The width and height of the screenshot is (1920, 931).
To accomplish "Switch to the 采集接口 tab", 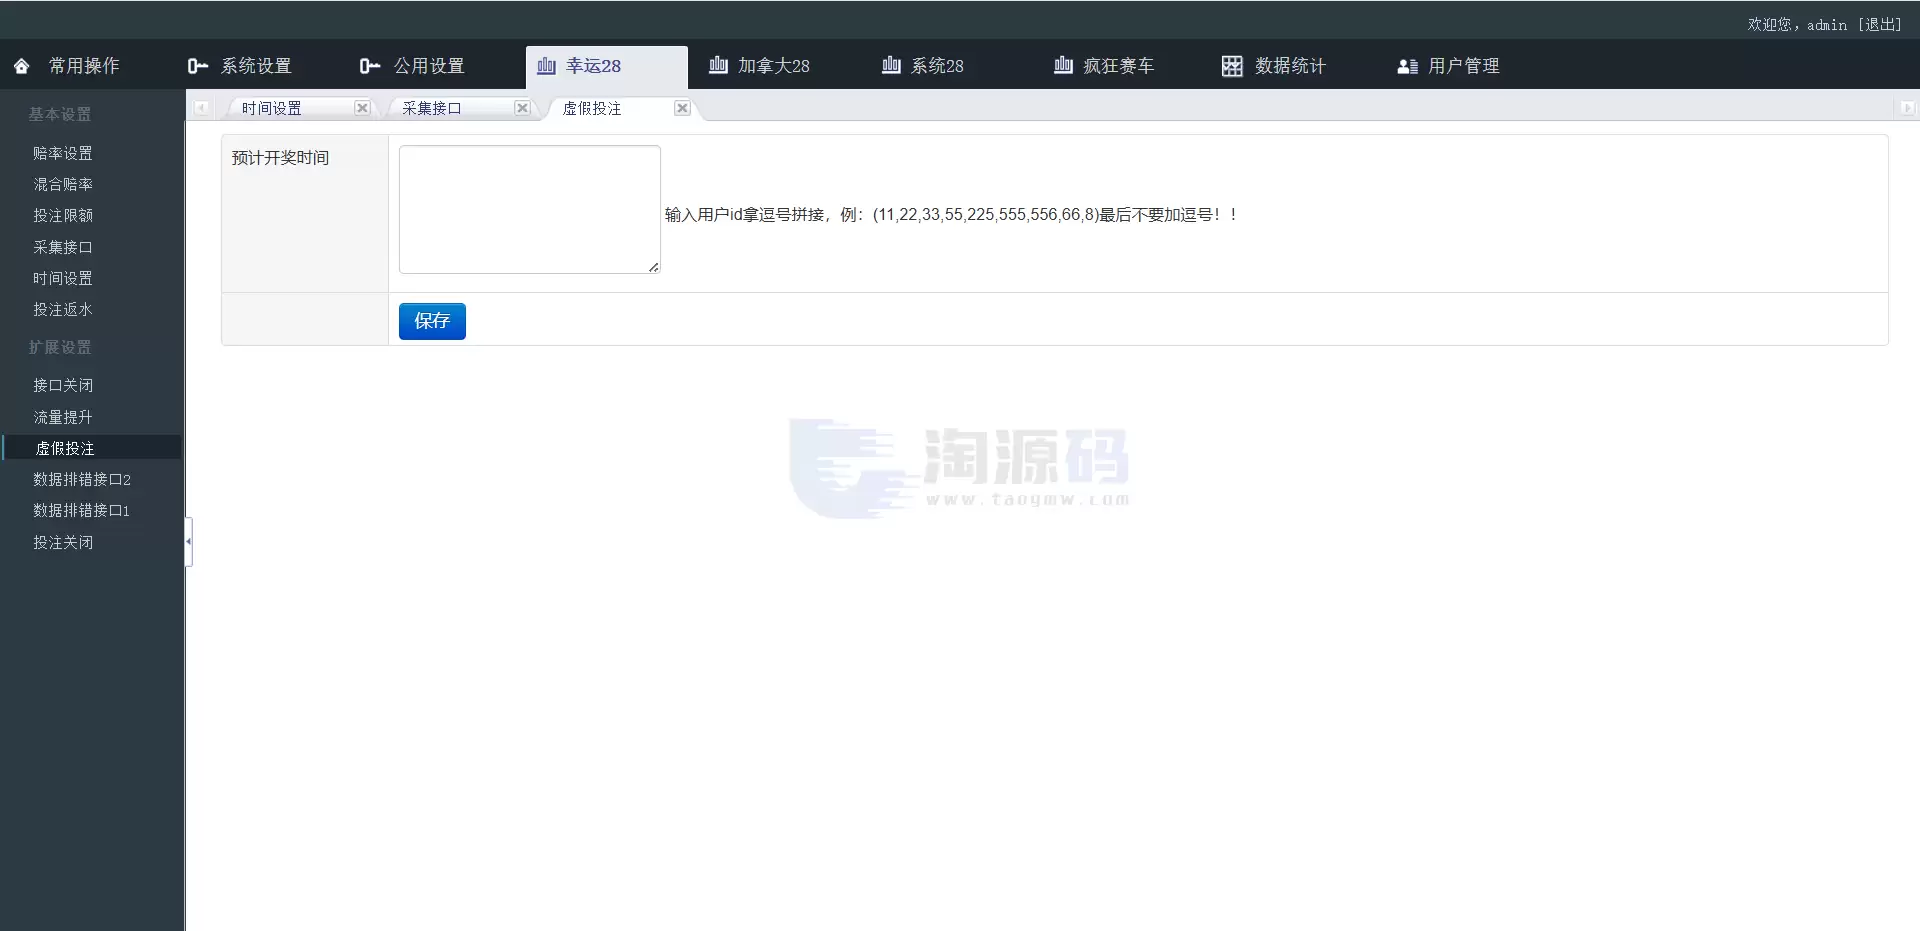I will [x=431, y=108].
